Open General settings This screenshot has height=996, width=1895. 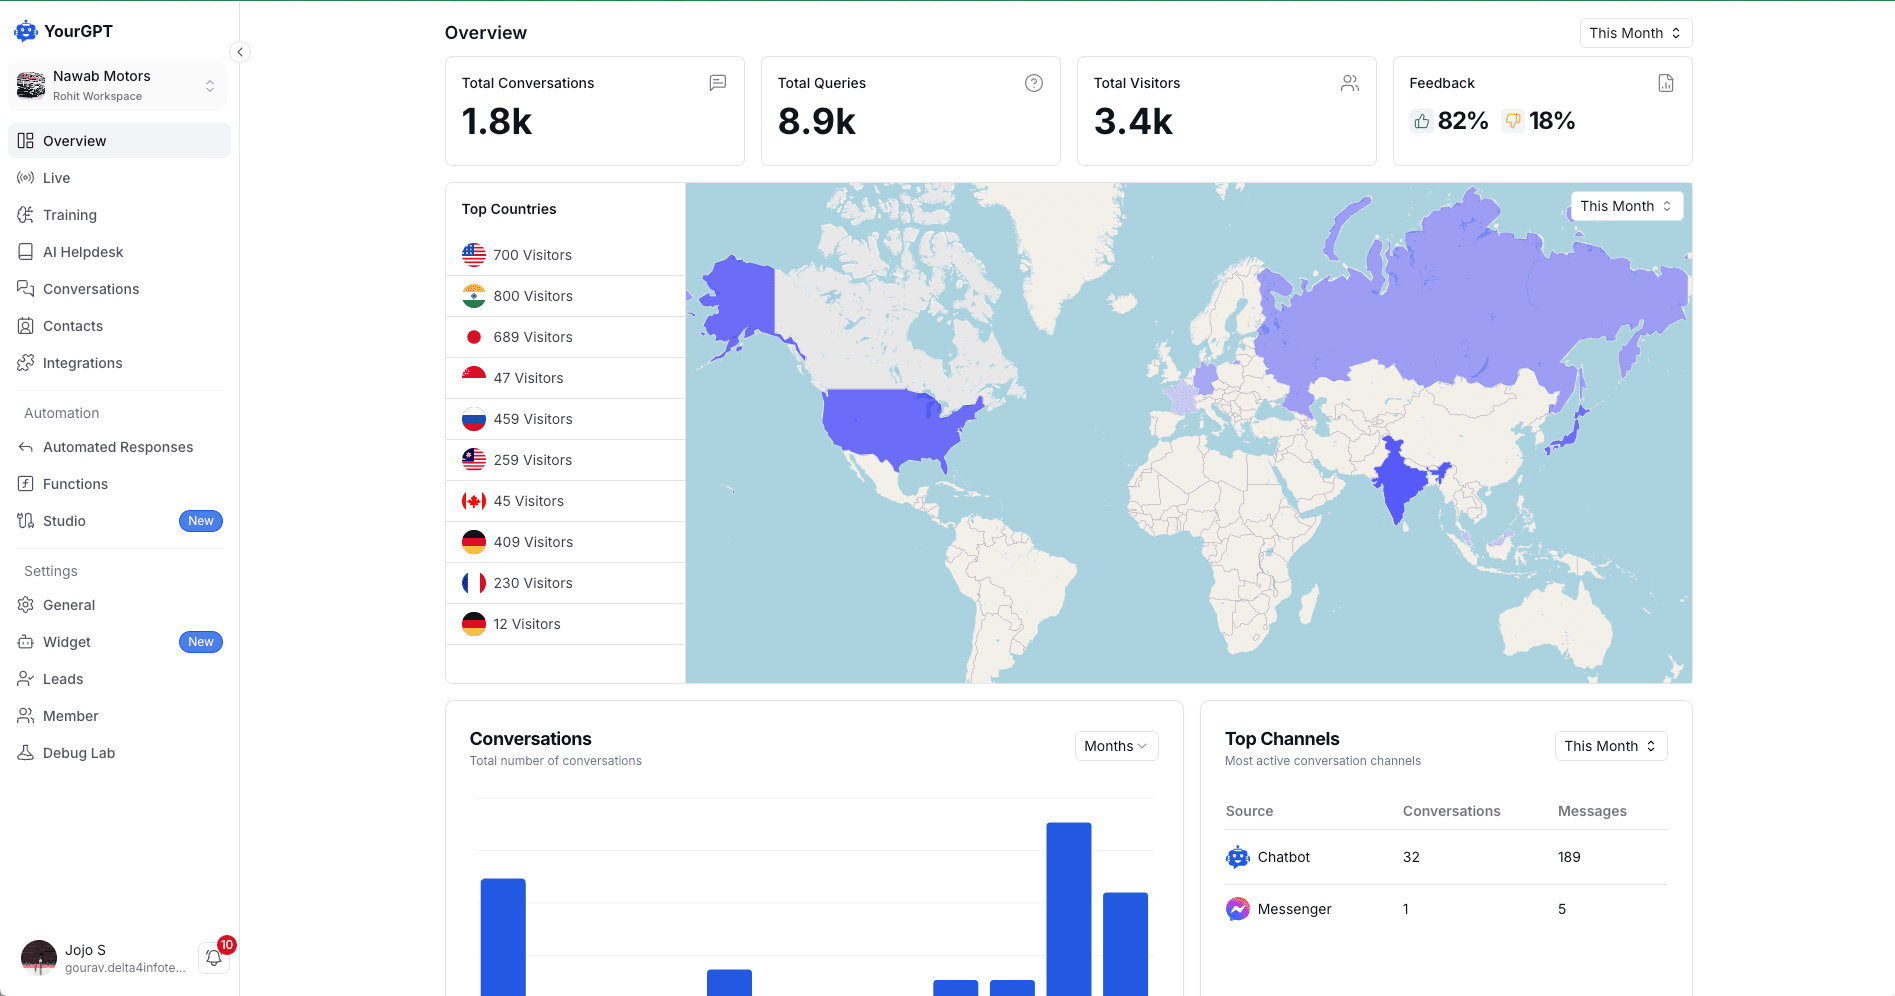pyautogui.click(x=119, y=605)
